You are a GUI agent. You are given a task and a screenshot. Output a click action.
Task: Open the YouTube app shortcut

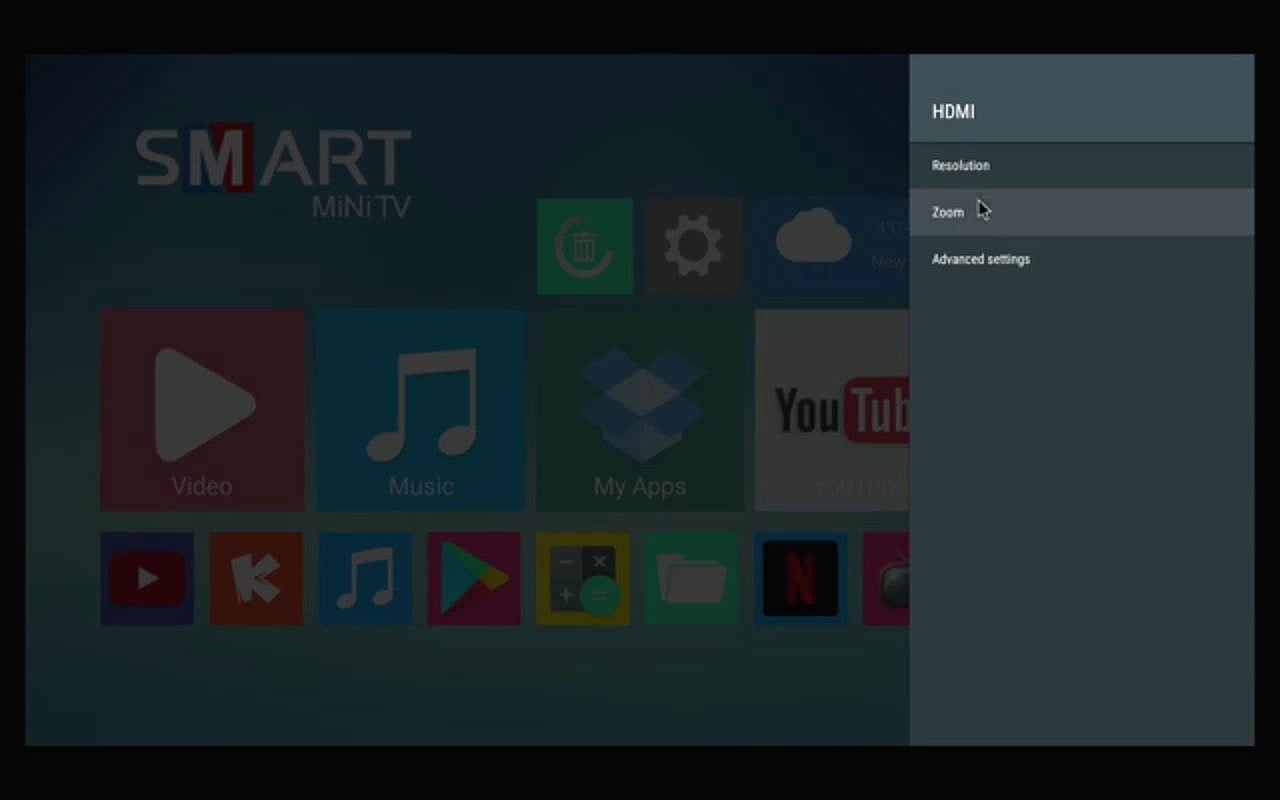[146, 578]
